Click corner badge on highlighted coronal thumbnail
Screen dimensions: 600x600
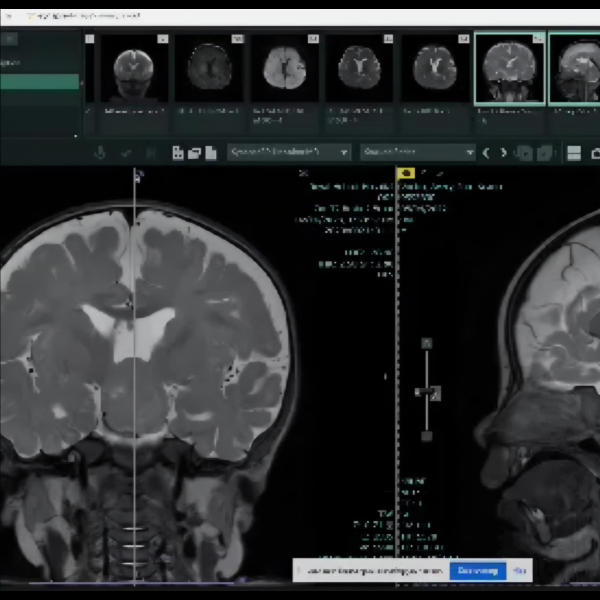pos(539,38)
